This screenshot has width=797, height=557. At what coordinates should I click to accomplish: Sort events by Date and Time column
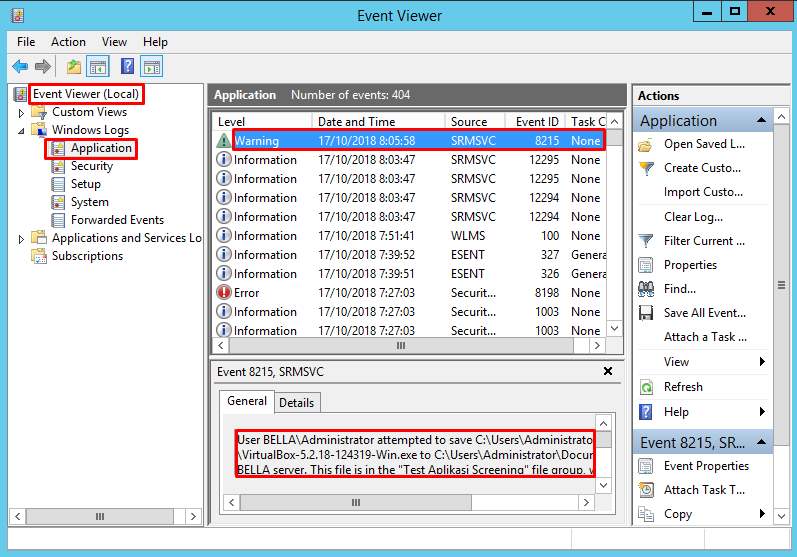[x=378, y=121]
